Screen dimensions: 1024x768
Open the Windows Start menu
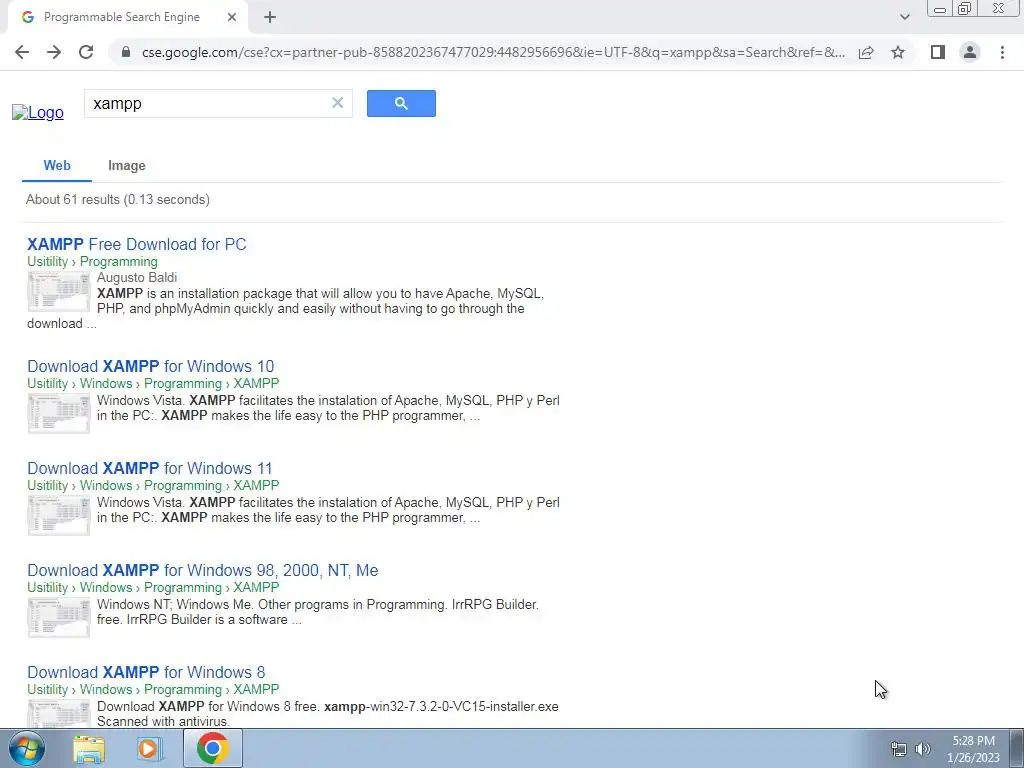26,748
